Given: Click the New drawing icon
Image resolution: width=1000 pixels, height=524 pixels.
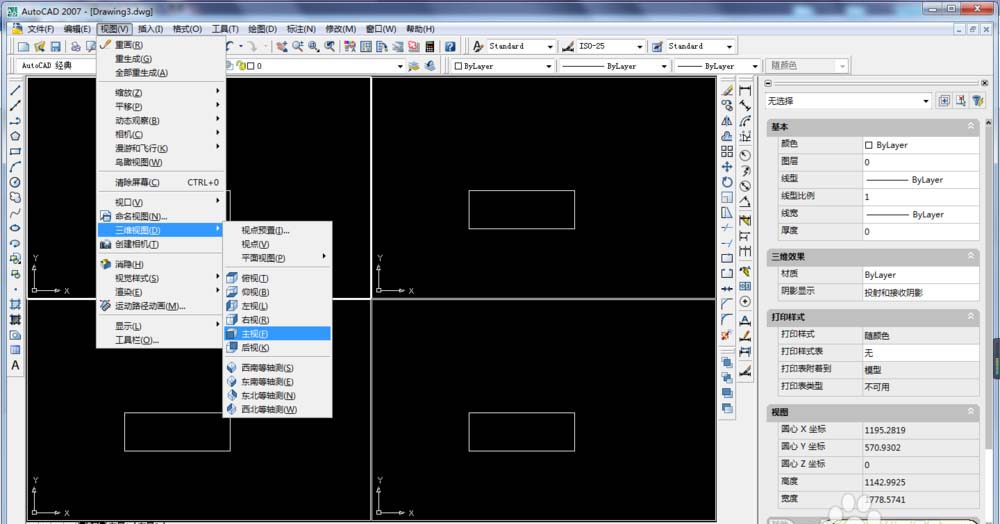Looking at the screenshot, I should click(24, 47).
